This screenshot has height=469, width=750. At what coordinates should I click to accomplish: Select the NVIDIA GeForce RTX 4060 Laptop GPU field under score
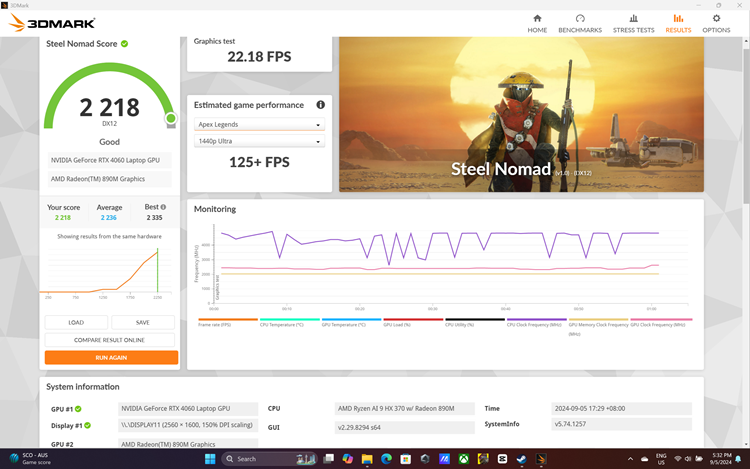pyautogui.click(x=110, y=160)
